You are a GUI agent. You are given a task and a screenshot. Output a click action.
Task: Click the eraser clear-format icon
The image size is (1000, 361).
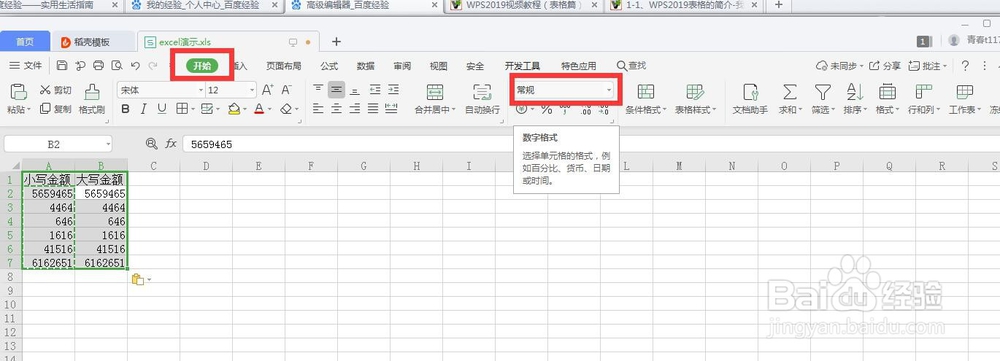click(286, 109)
